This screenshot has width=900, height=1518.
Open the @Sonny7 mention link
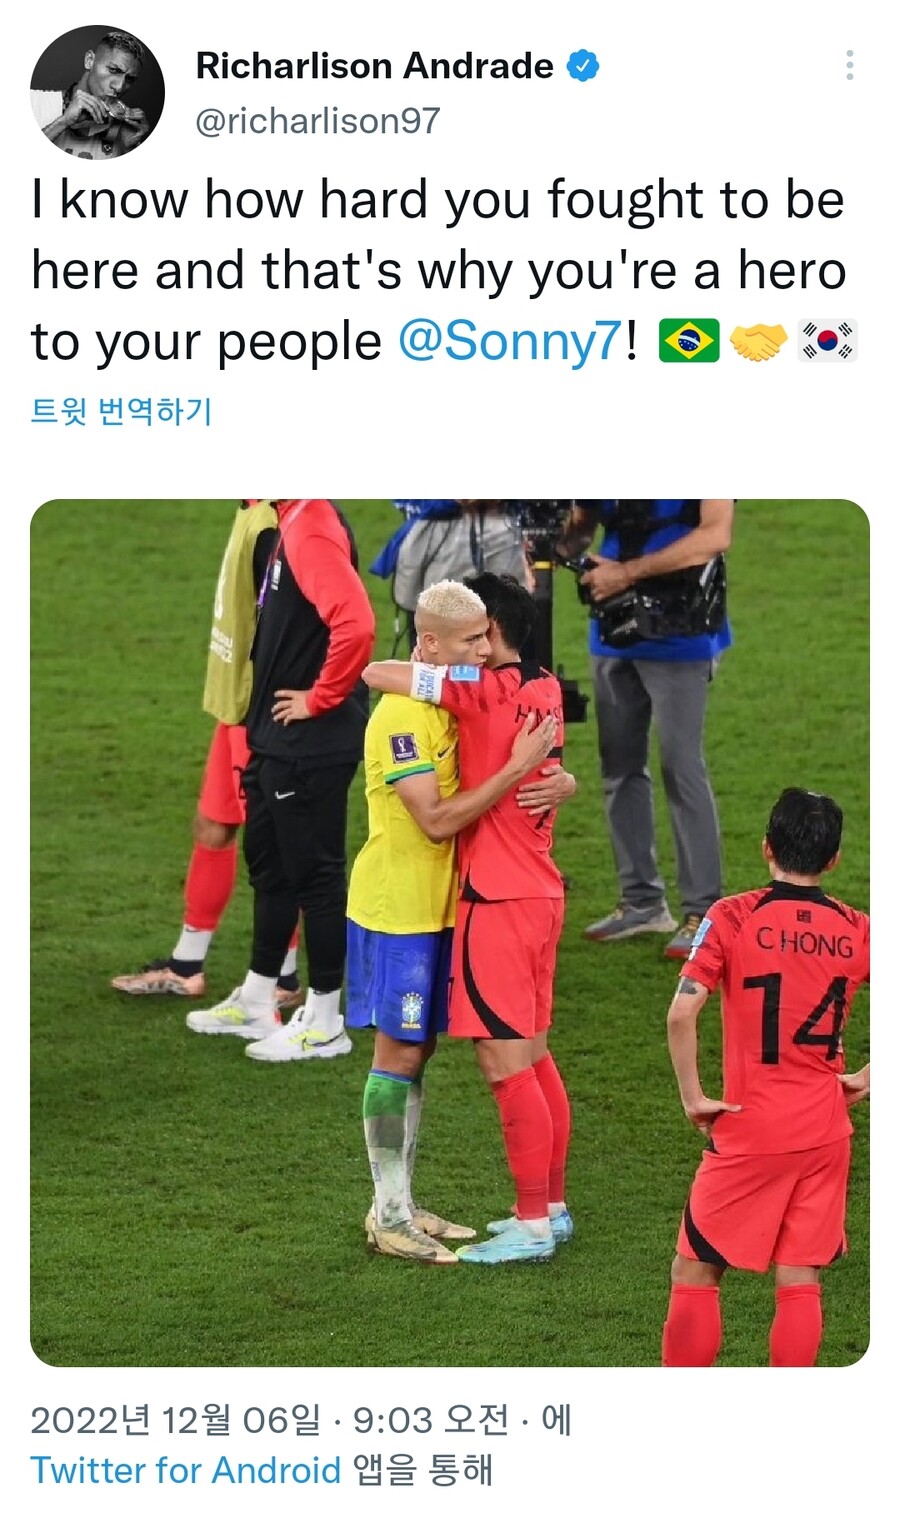pos(510,342)
